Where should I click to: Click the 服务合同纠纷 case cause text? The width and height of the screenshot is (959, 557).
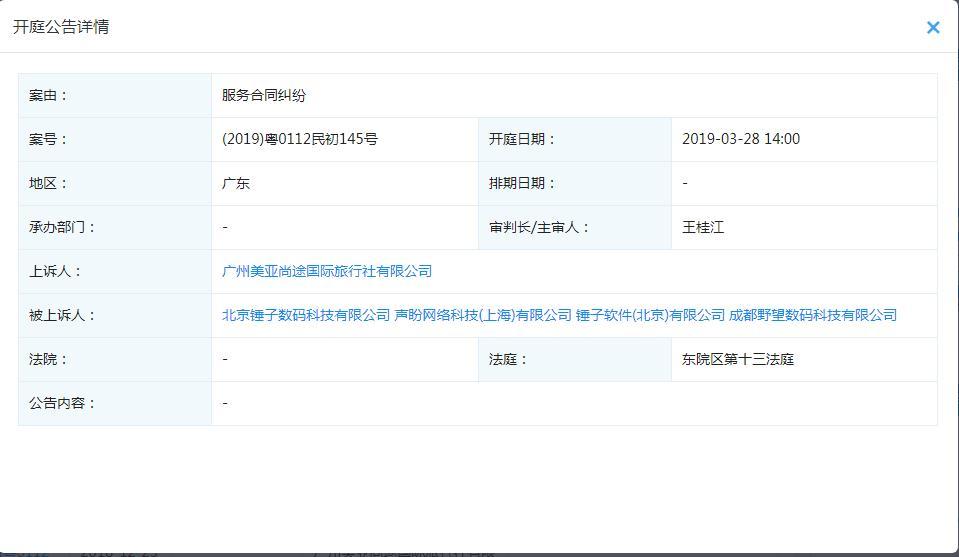click(264, 95)
